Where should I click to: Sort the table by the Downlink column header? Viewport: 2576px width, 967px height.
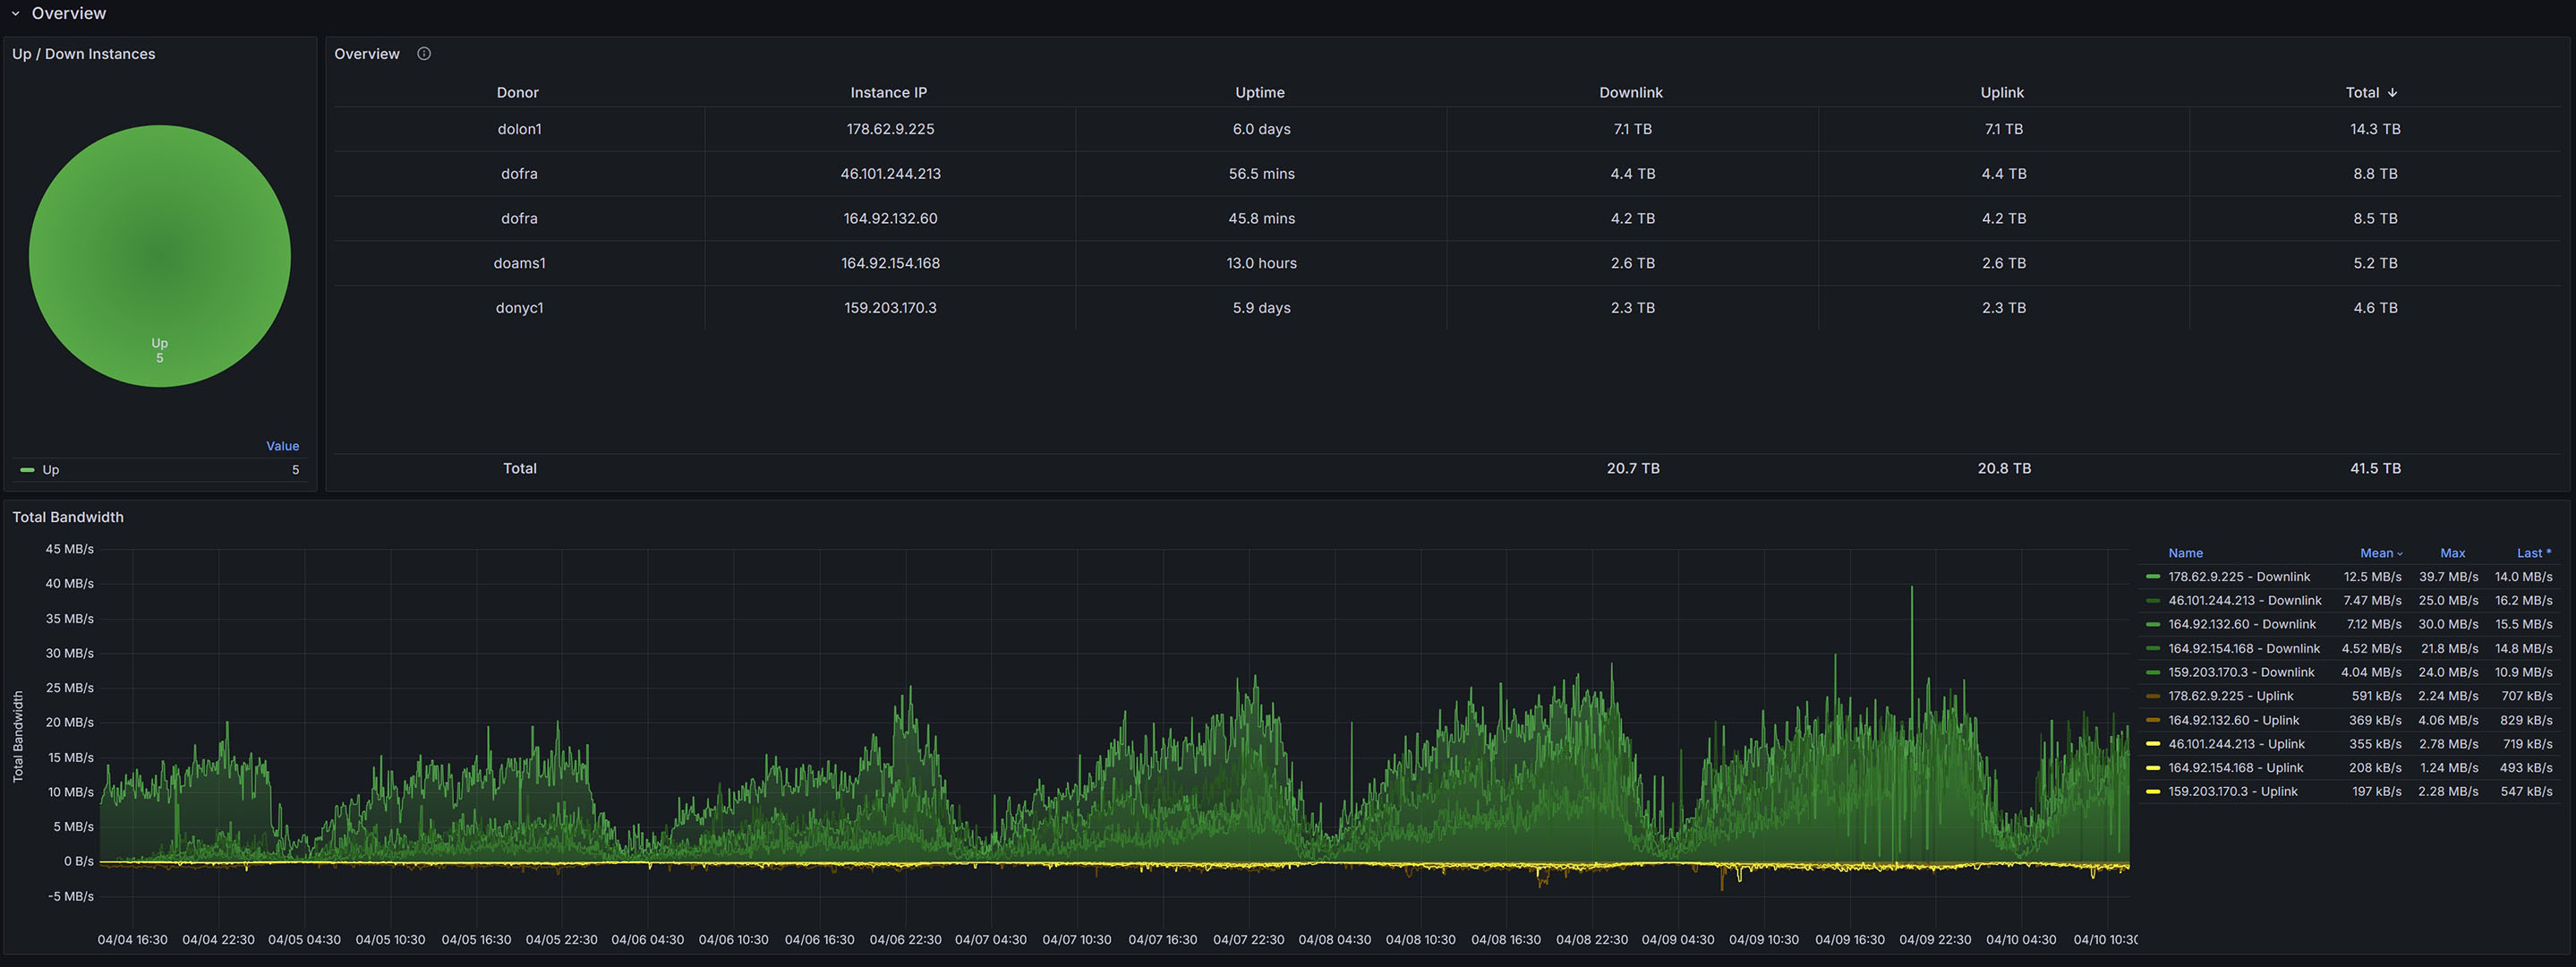click(1631, 92)
